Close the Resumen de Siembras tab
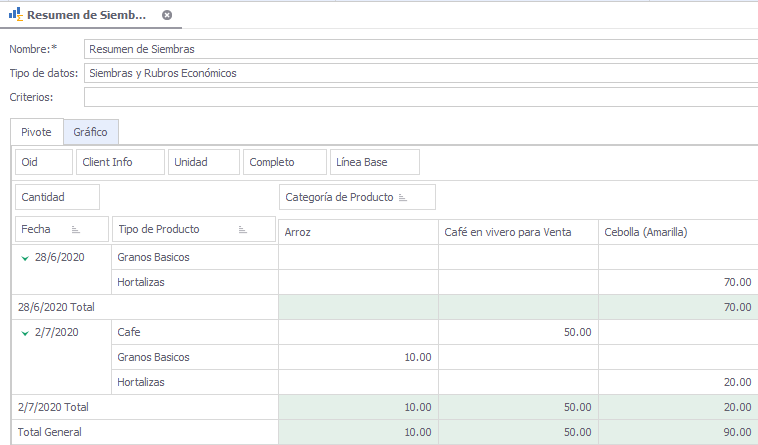This screenshot has height=445, width=758. coord(167,15)
